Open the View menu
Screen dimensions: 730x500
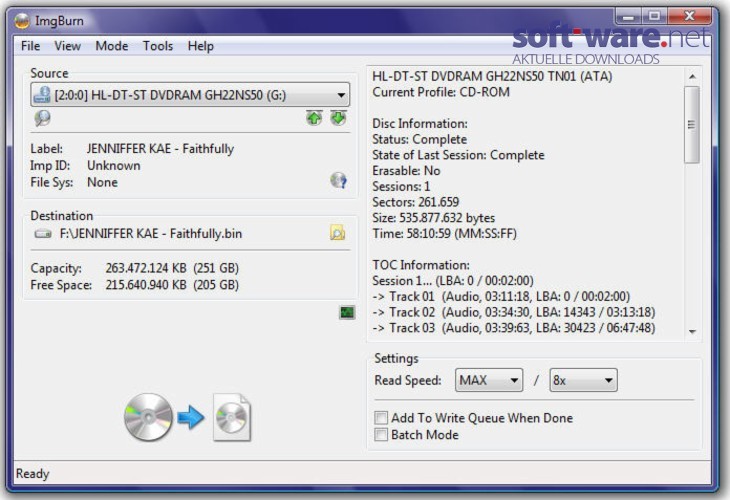(68, 46)
